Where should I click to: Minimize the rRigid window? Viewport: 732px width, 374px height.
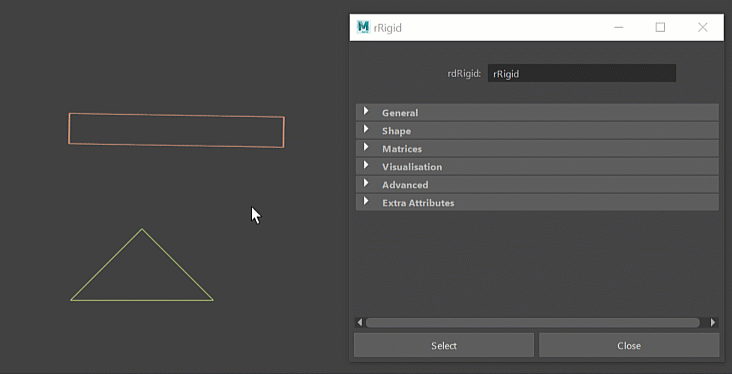pyautogui.click(x=619, y=28)
